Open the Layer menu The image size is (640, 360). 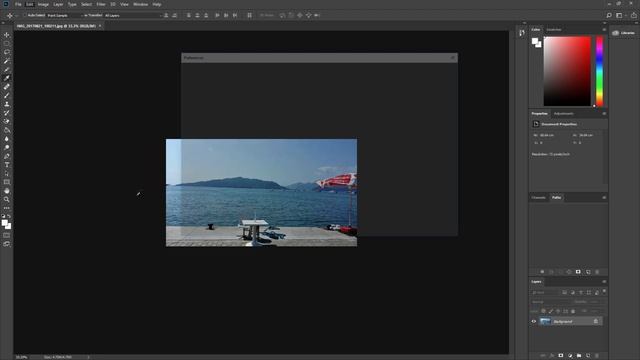[x=58, y=4]
